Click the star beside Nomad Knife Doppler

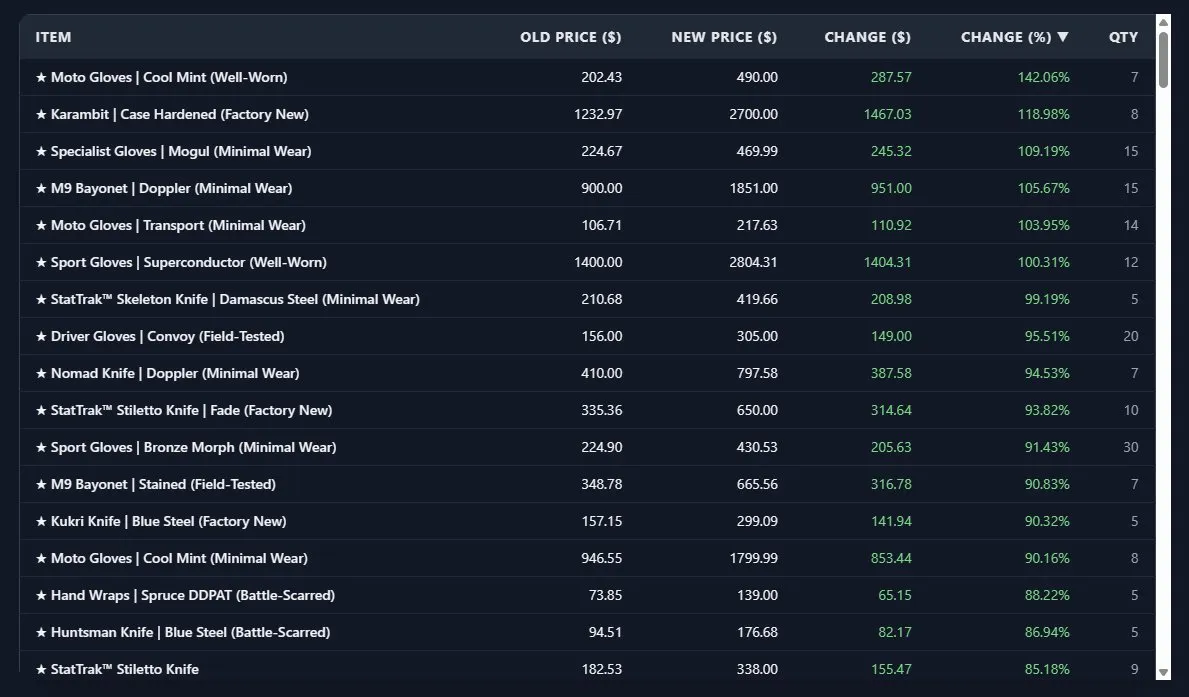point(41,373)
